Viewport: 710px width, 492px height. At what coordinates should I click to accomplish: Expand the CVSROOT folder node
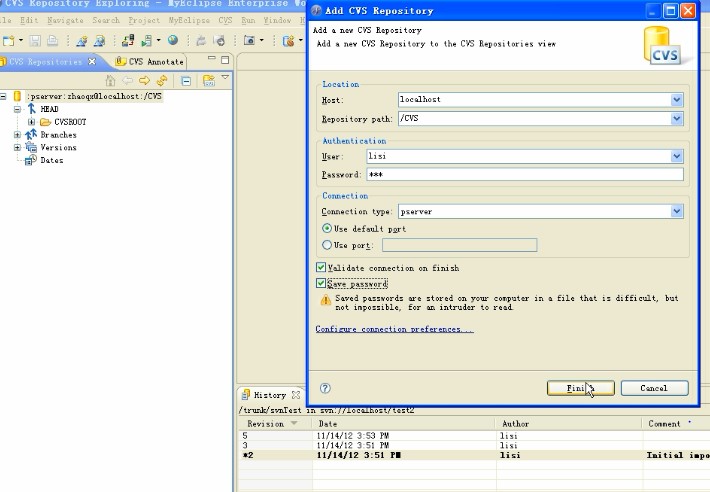click(31, 122)
